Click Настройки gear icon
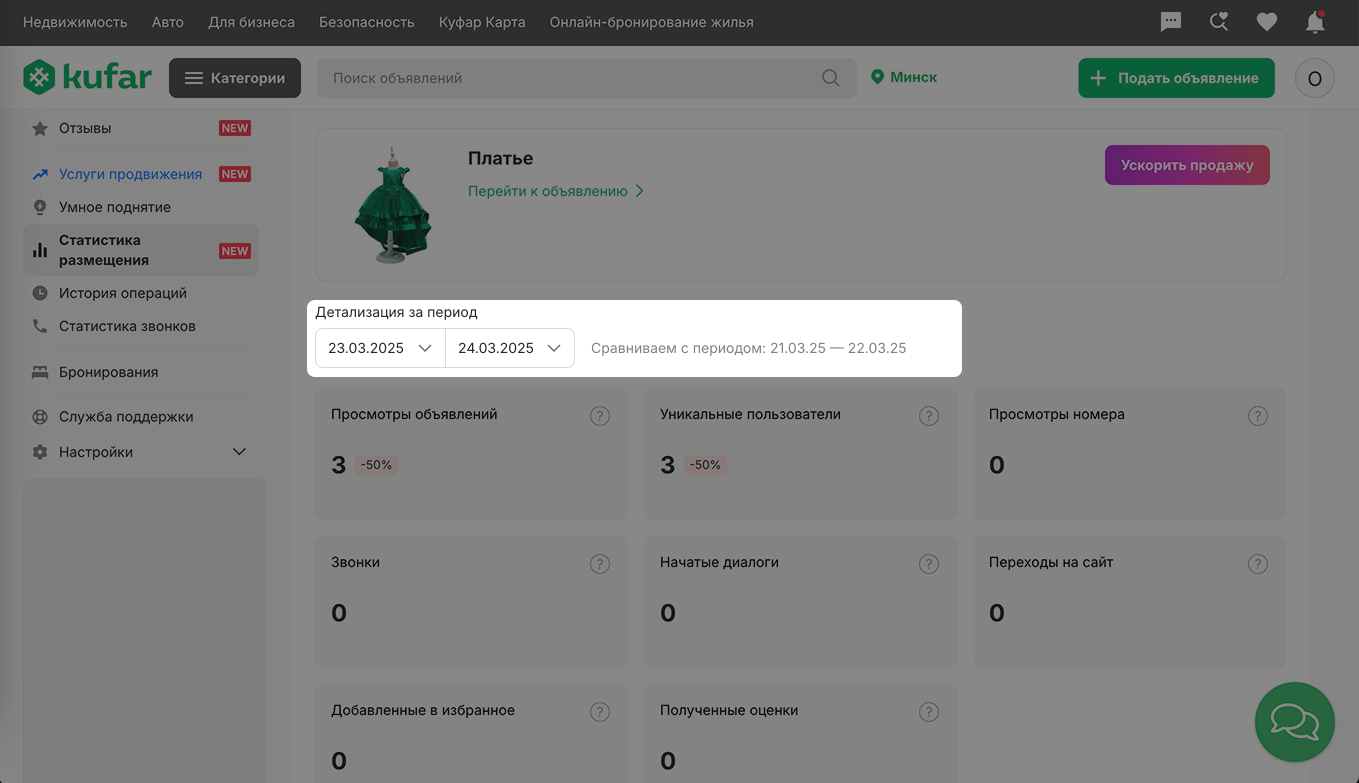Viewport: 1359px width, 783px height. pos(40,452)
